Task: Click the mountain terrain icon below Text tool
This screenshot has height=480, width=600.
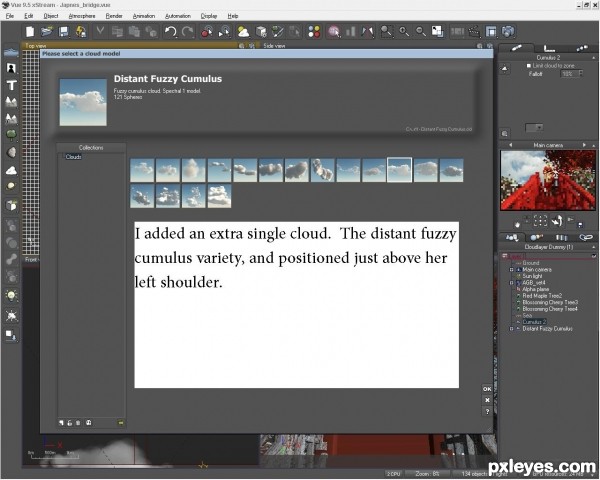Action: click(x=11, y=102)
